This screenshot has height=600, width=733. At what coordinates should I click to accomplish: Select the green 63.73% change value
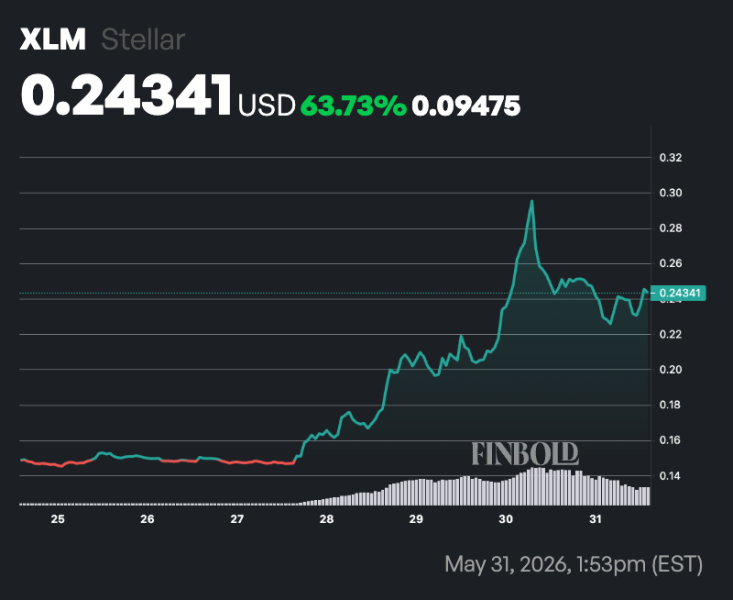pyautogui.click(x=353, y=105)
